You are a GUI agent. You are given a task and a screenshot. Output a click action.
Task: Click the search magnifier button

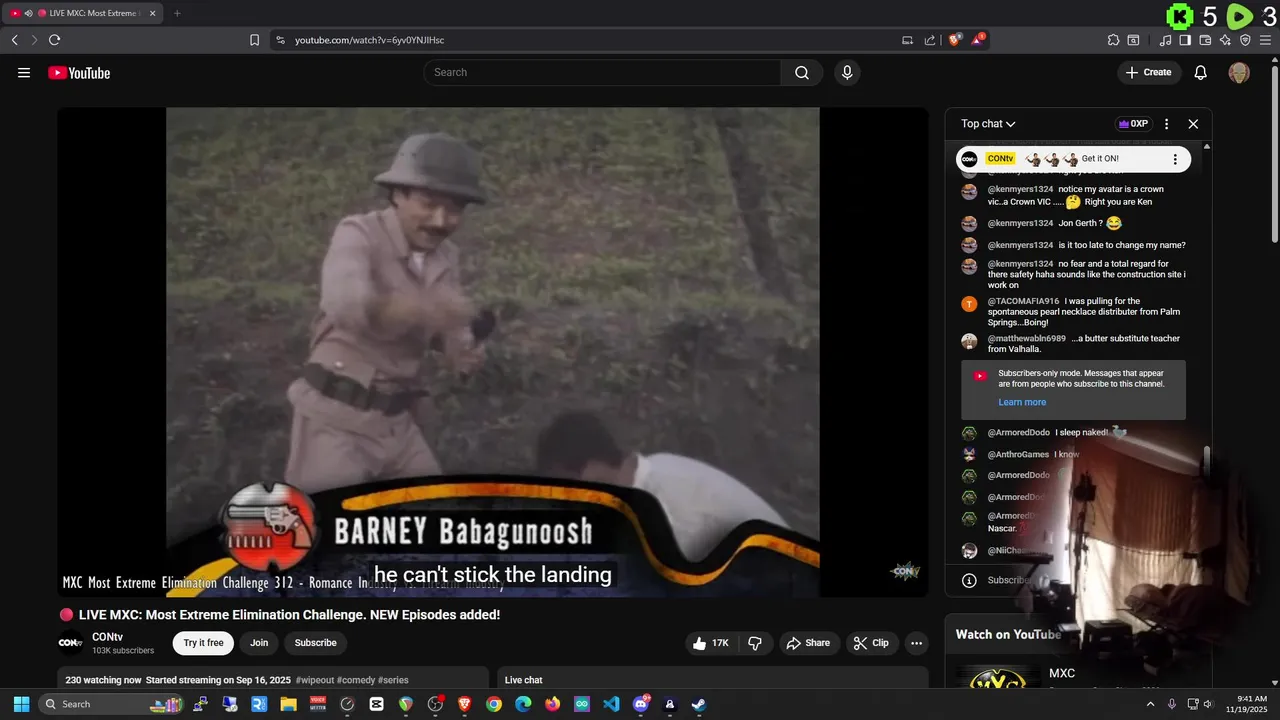802,72
